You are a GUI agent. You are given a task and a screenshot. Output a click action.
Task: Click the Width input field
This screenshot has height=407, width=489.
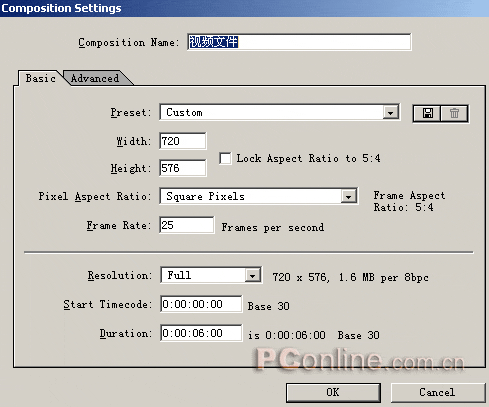[183, 141]
